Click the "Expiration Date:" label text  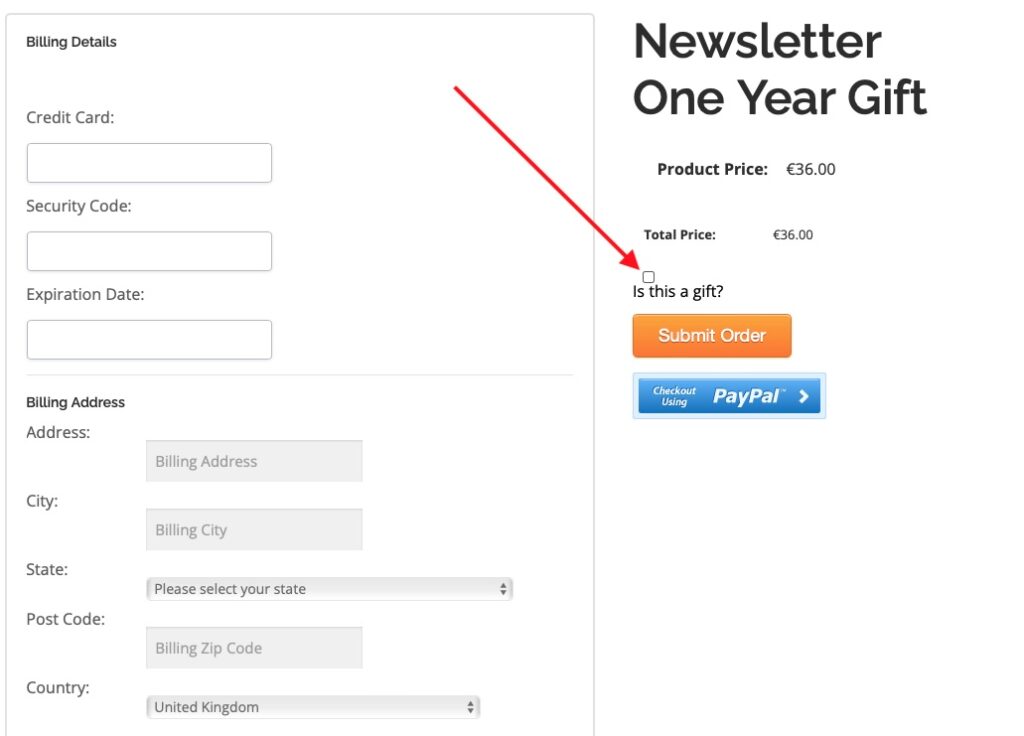pos(85,294)
